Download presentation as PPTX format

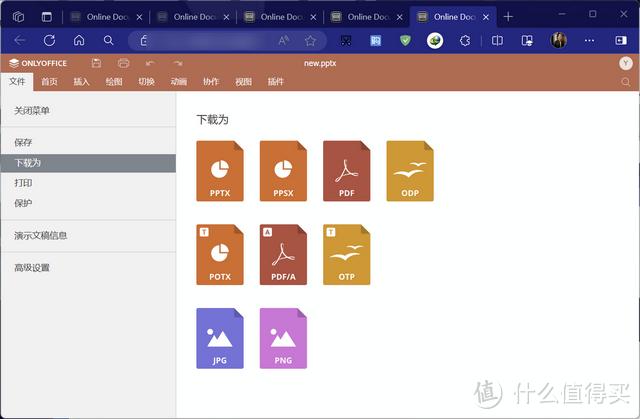220,171
